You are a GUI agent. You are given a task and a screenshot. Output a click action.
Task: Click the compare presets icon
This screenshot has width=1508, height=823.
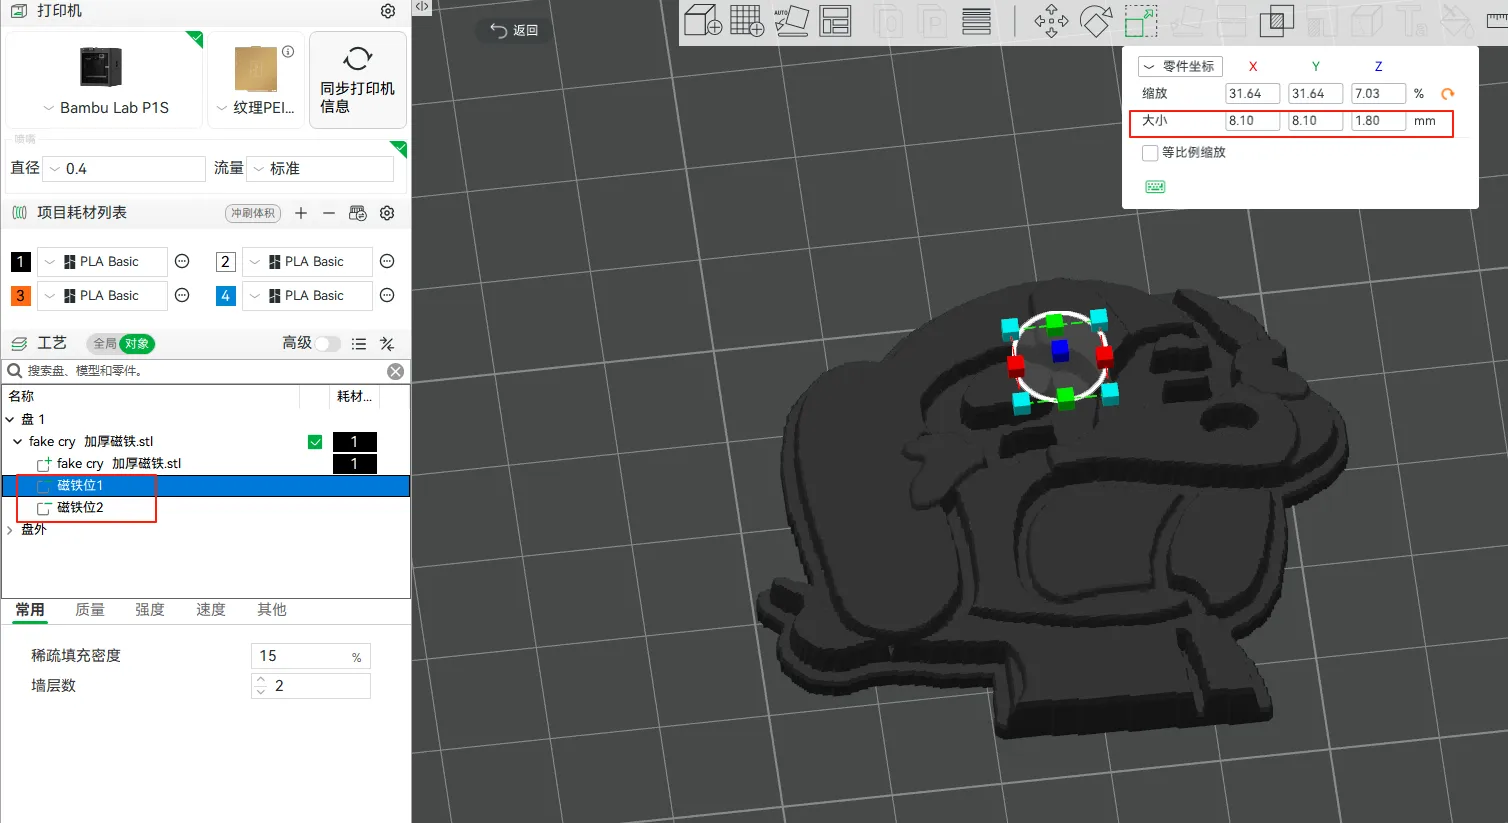[x=387, y=344]
